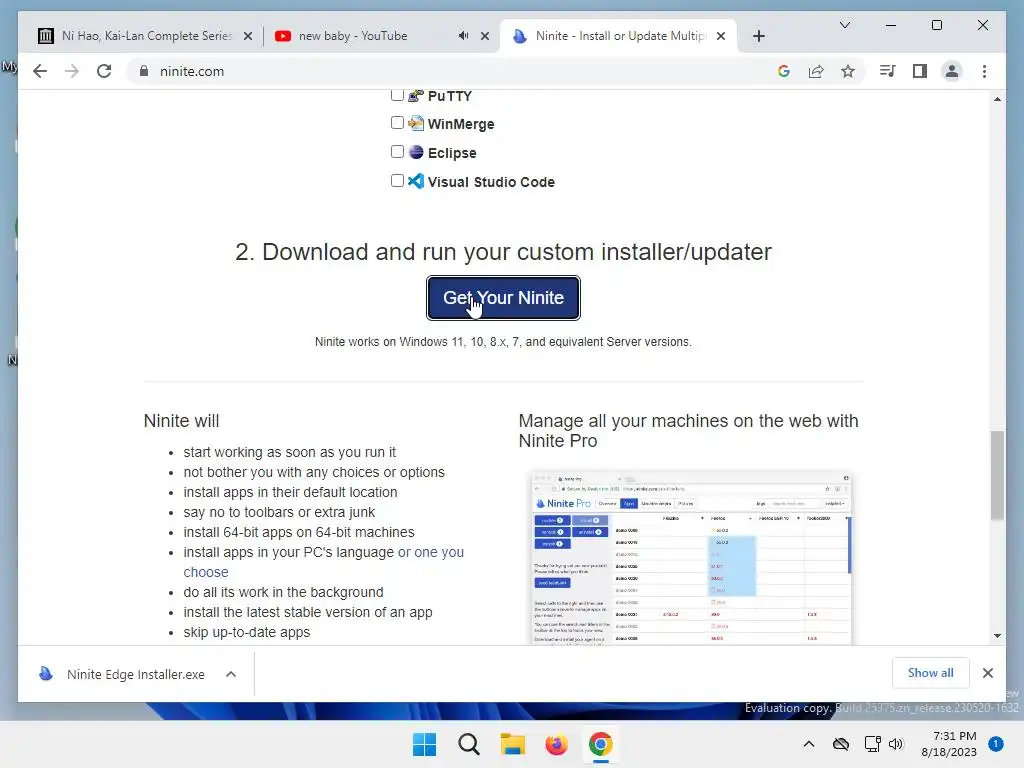Image resolution: width=1024 pixels, height=768 pixels.
Task: Share this page icon
Action: (x=816, y=71)
